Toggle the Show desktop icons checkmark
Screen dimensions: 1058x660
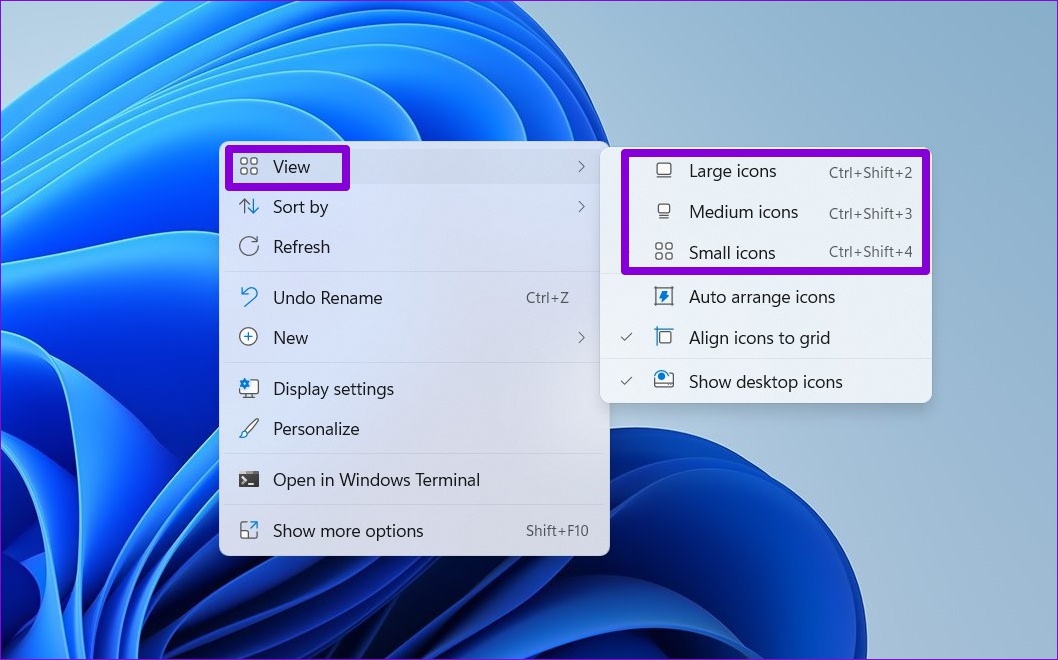click(x=626, y=381)
